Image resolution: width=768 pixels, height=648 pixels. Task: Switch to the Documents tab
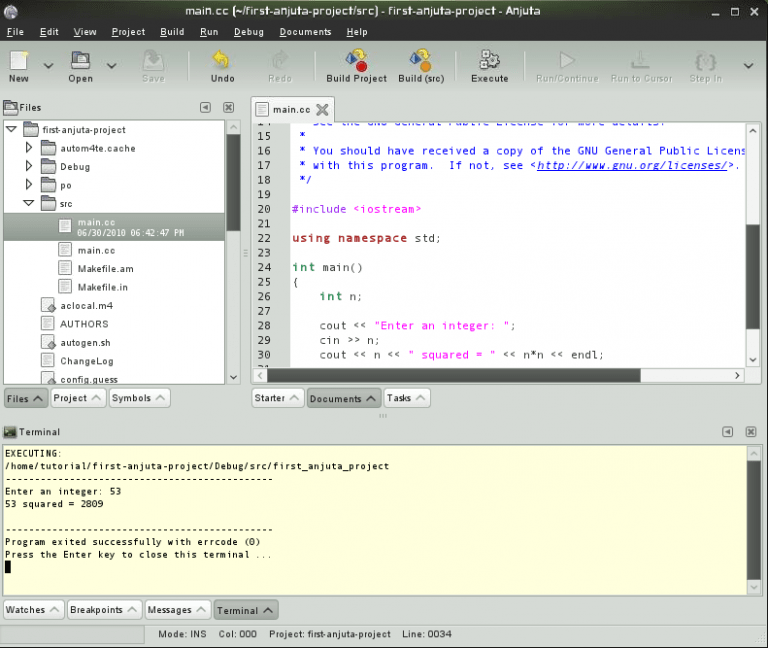[343, 398]
